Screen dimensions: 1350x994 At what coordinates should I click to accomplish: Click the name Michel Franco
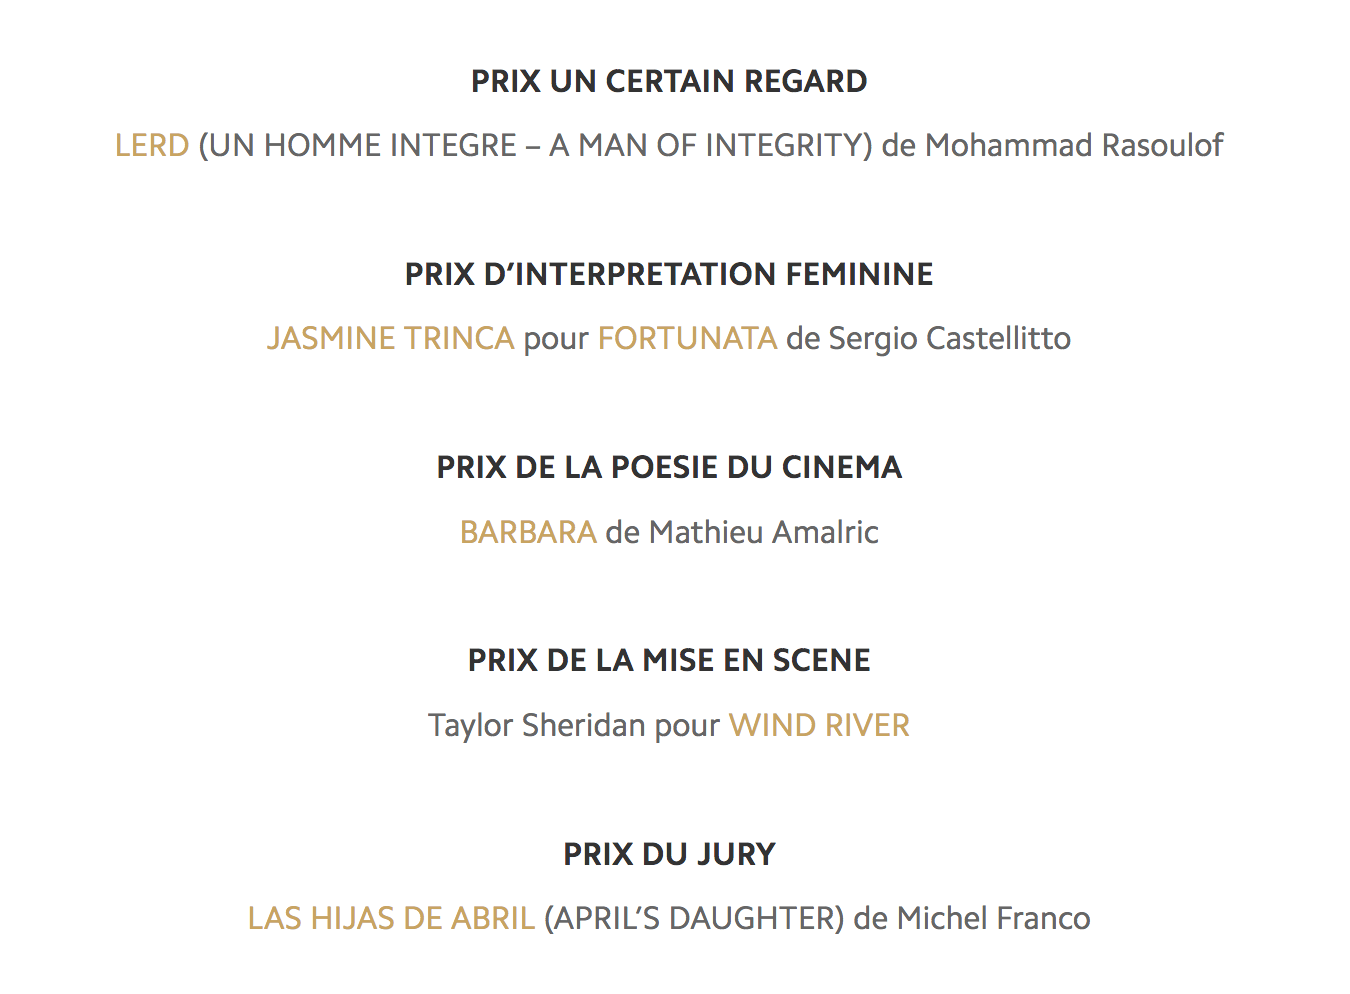(x=993, y=918)
